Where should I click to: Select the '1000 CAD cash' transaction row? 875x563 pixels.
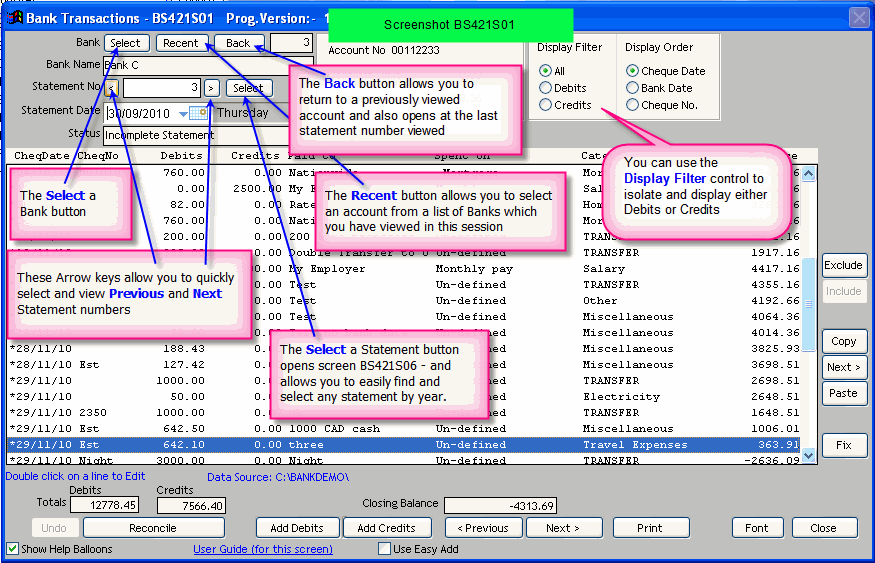tap(404, 429)
